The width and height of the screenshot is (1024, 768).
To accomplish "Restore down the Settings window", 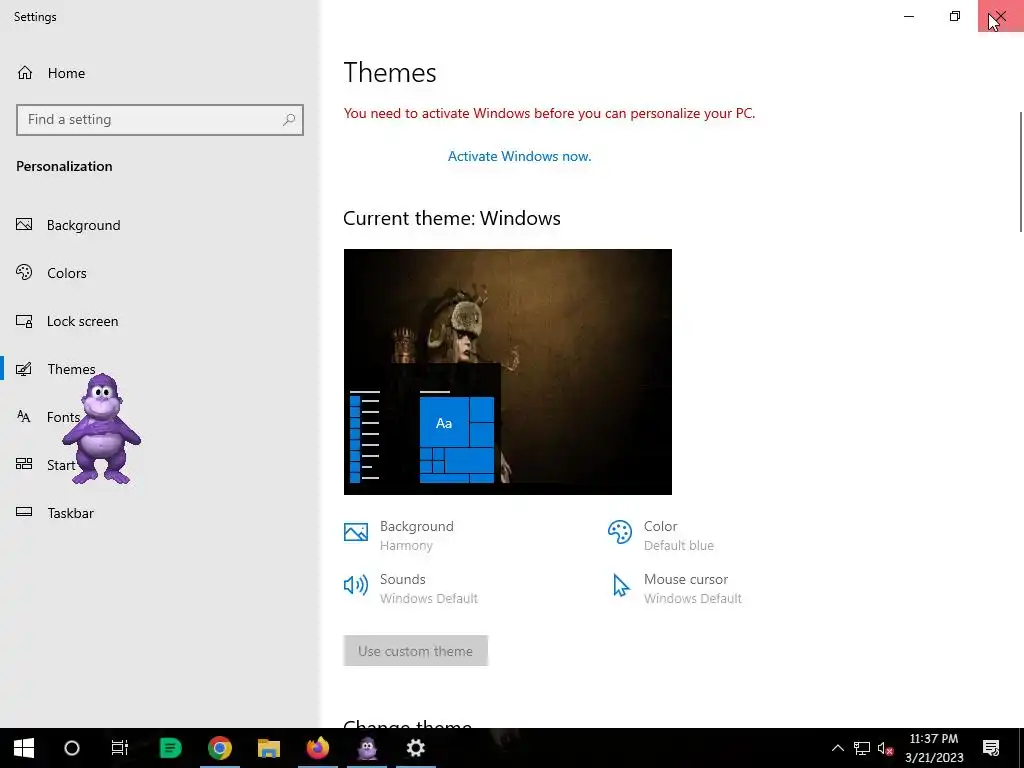I will tap(955, 16).
